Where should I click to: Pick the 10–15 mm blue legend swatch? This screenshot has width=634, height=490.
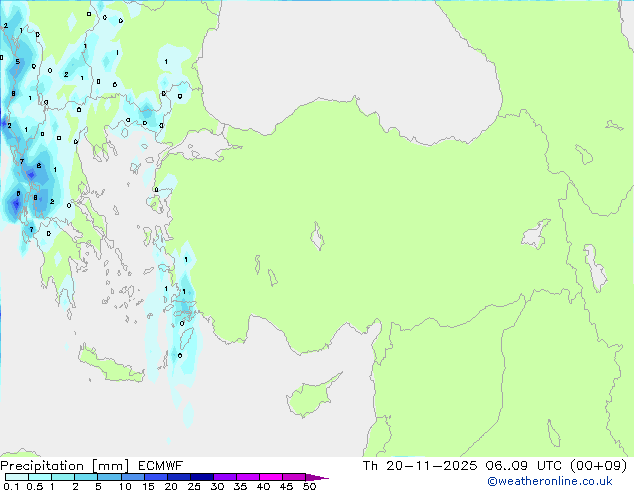(132, 477)
